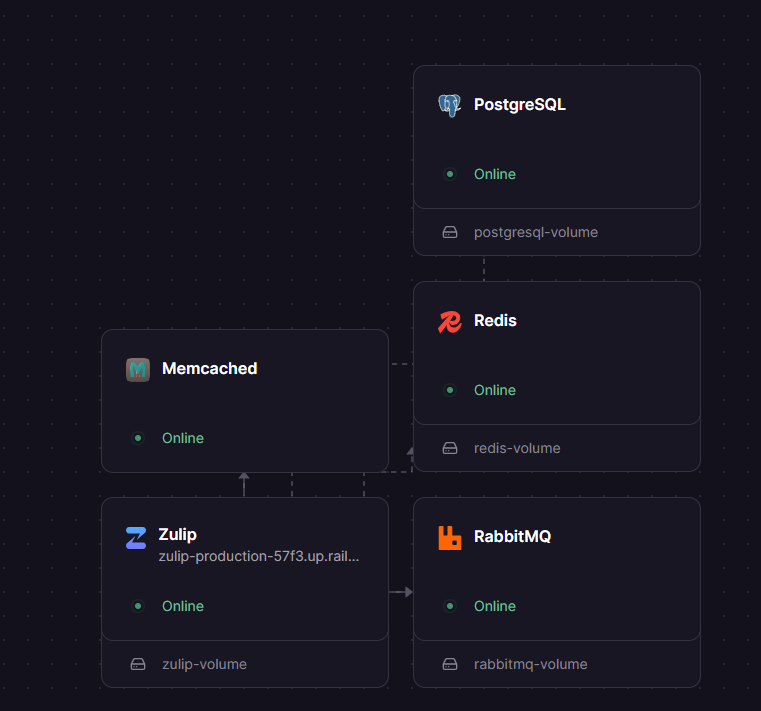This screenshot has height=711, width=761.
Task: Open the redis-volume label
Action: [517, 448]
